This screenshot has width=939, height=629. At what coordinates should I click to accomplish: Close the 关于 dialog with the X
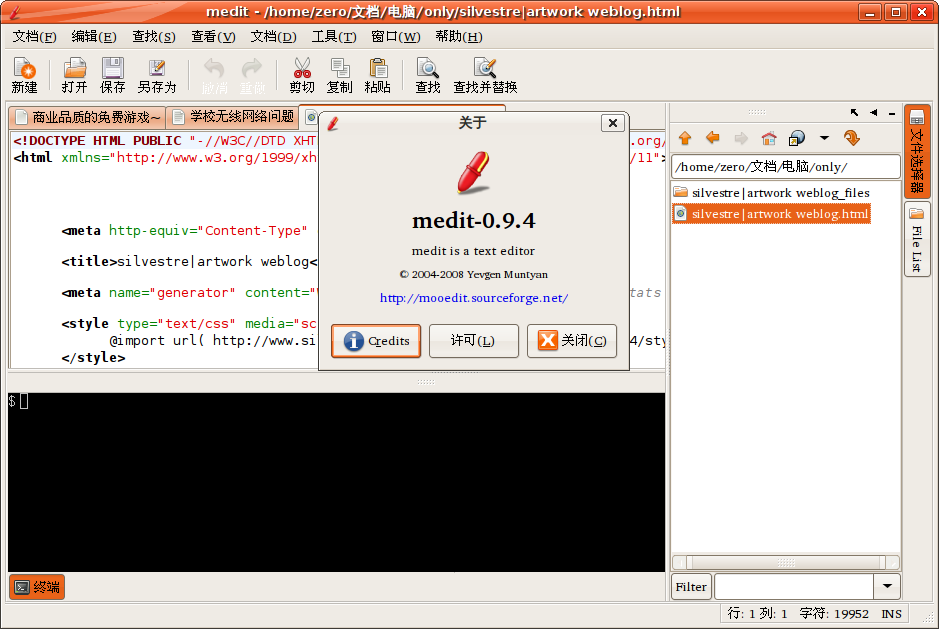point(613,123)
